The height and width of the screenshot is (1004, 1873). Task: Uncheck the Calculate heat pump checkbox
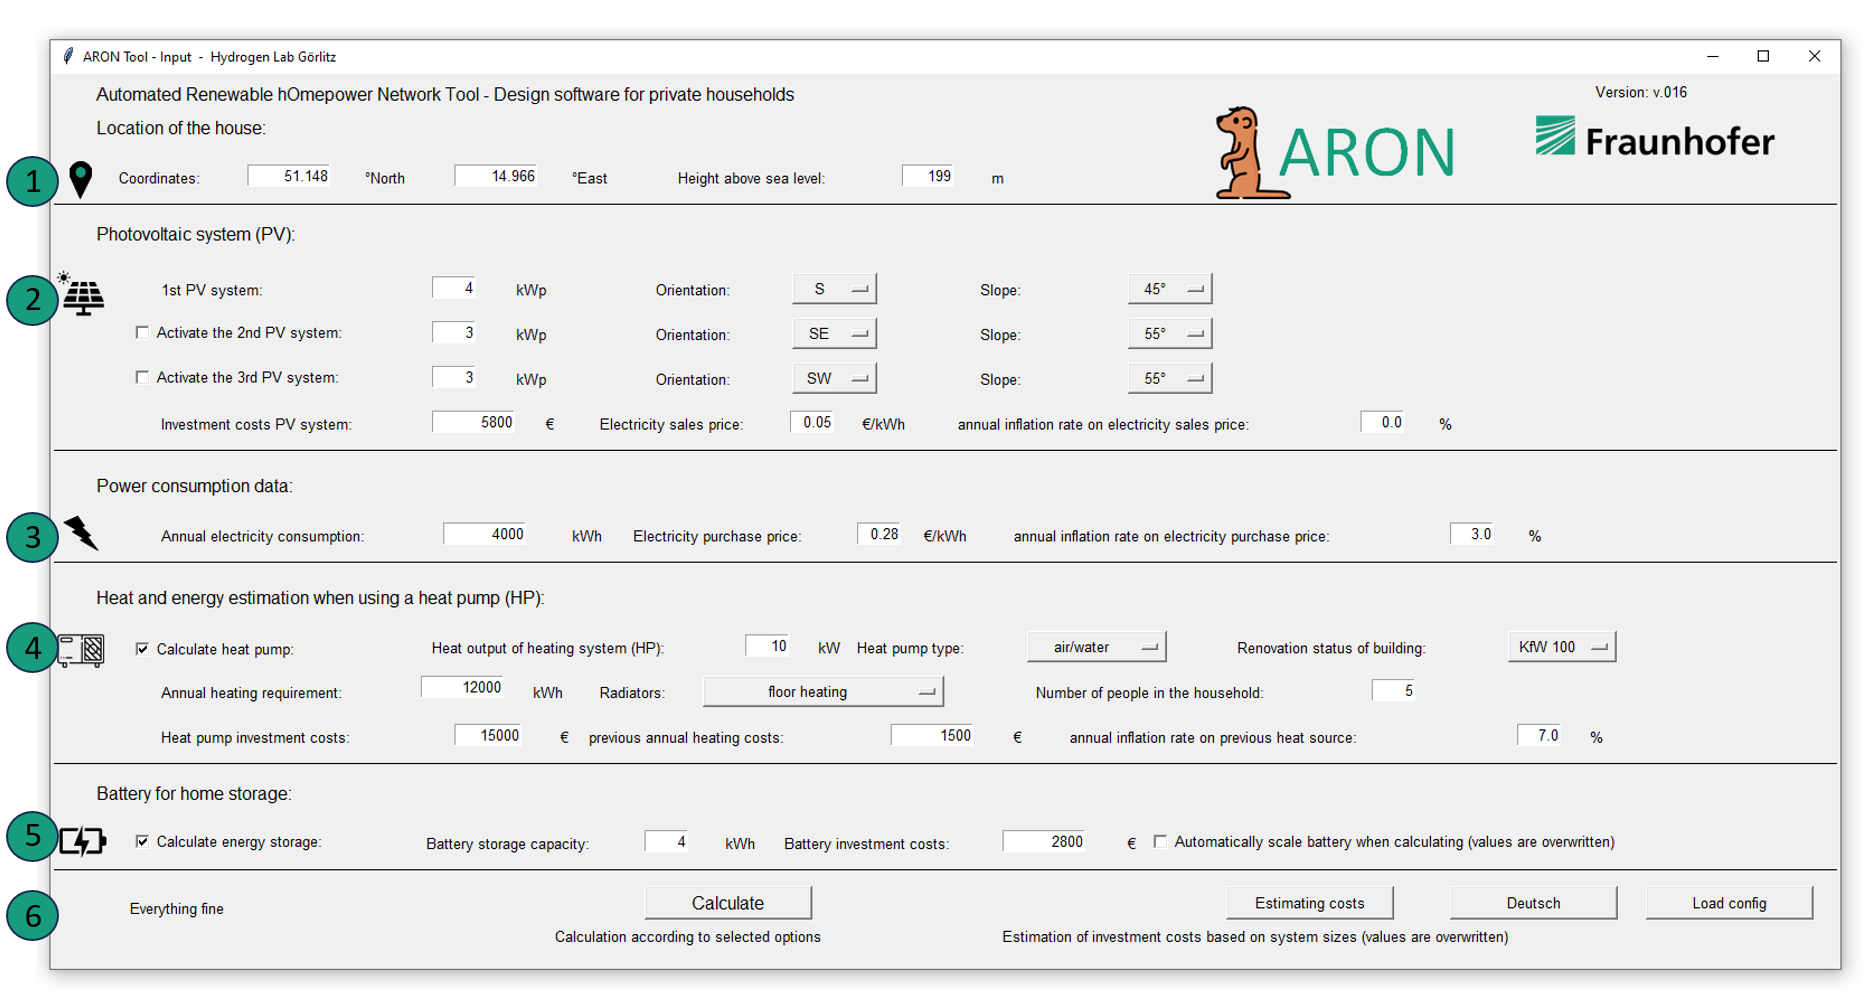[x=142, y=649]
